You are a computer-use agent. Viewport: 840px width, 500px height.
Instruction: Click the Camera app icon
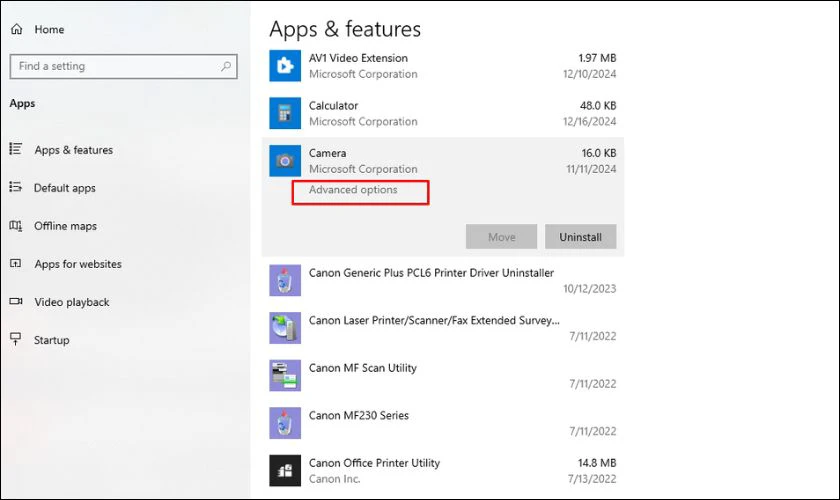[x=285, y=161]
